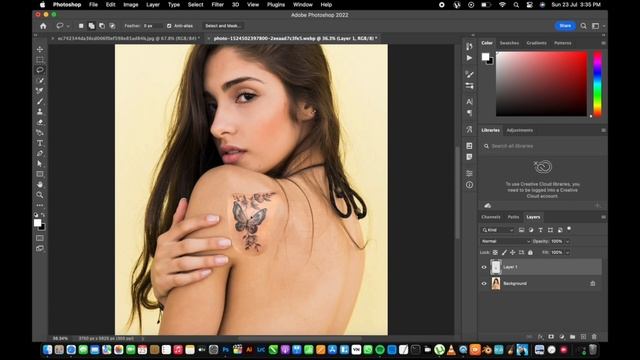The image size is (640, 360).
Task: Open the Color panel menu
Action: point(603,43)
